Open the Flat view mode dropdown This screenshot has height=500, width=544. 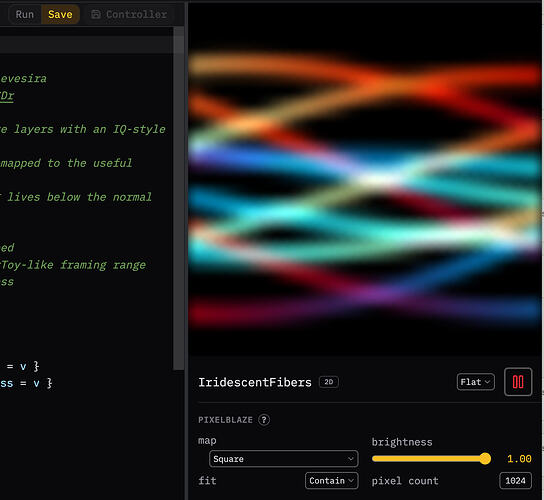click(x=475, y=382)
